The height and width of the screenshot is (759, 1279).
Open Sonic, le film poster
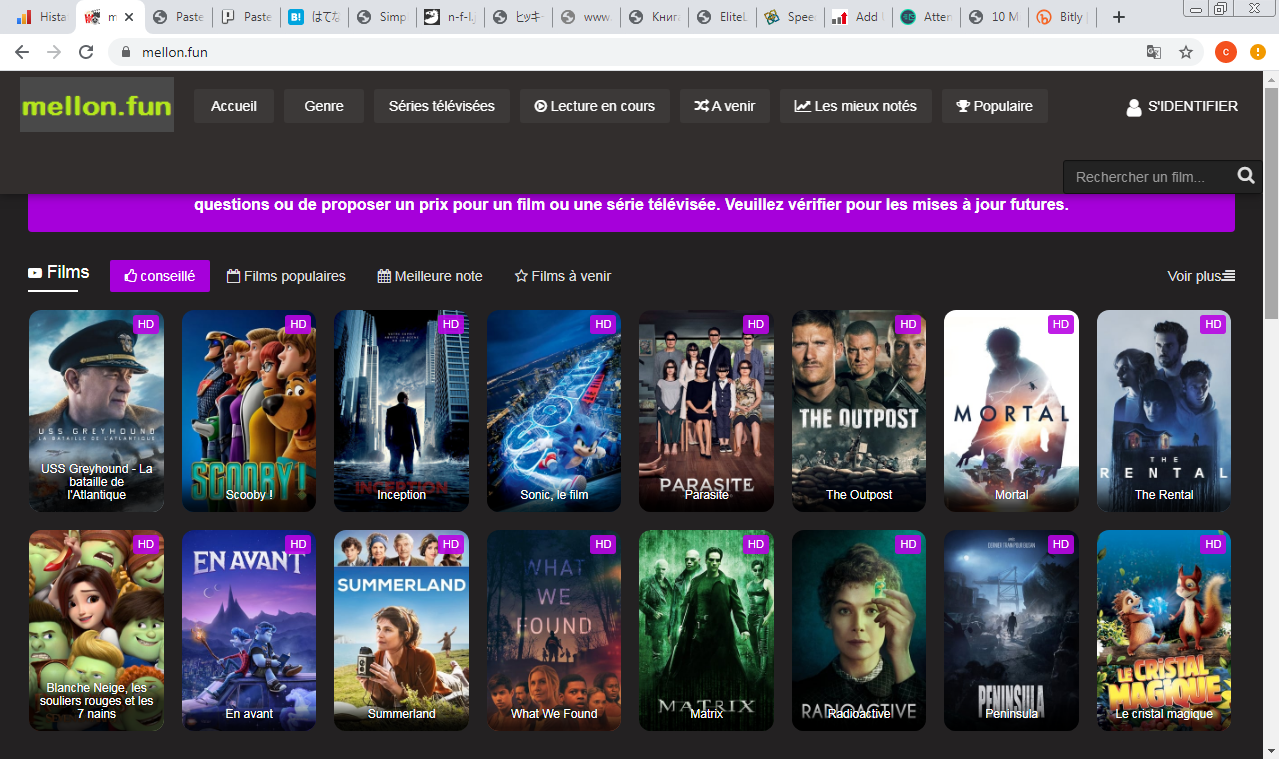(554, 411)
